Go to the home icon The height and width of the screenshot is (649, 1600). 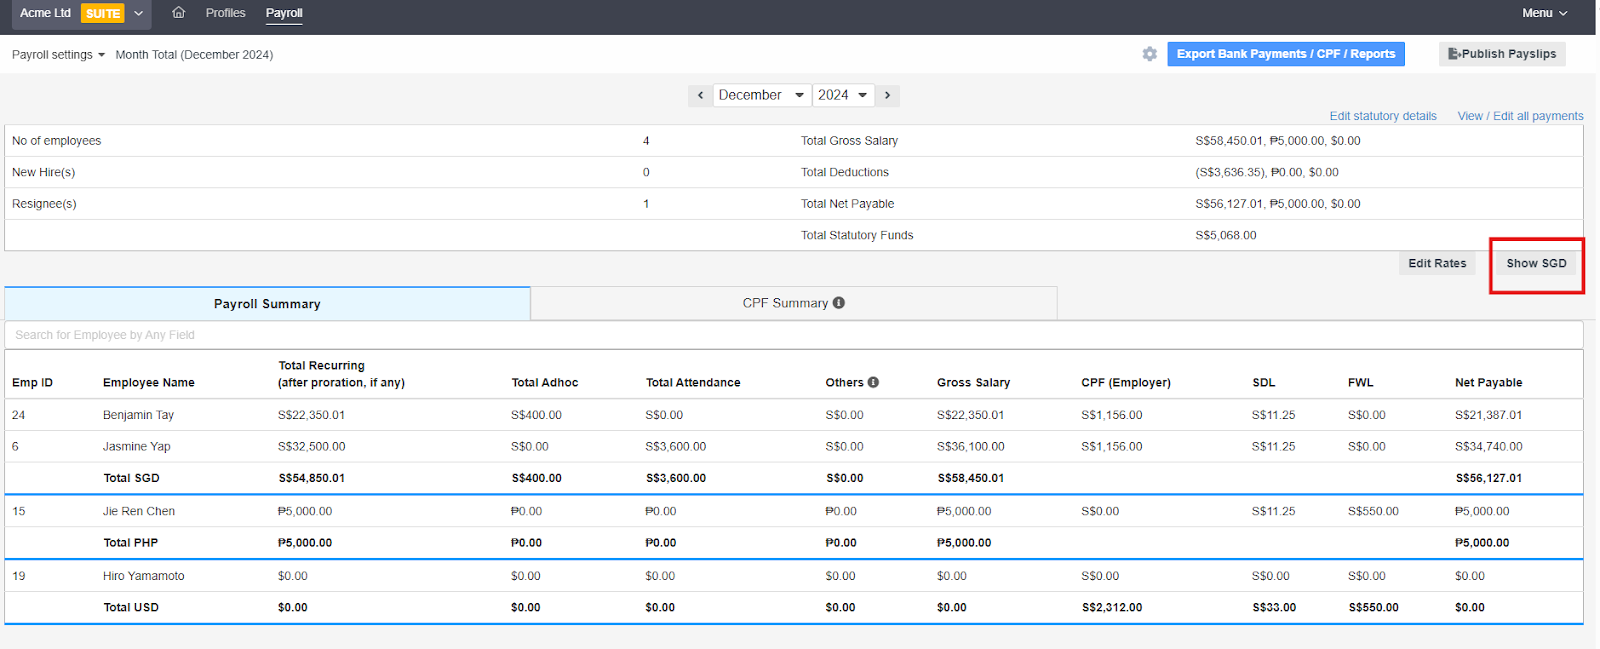[178, 13]
